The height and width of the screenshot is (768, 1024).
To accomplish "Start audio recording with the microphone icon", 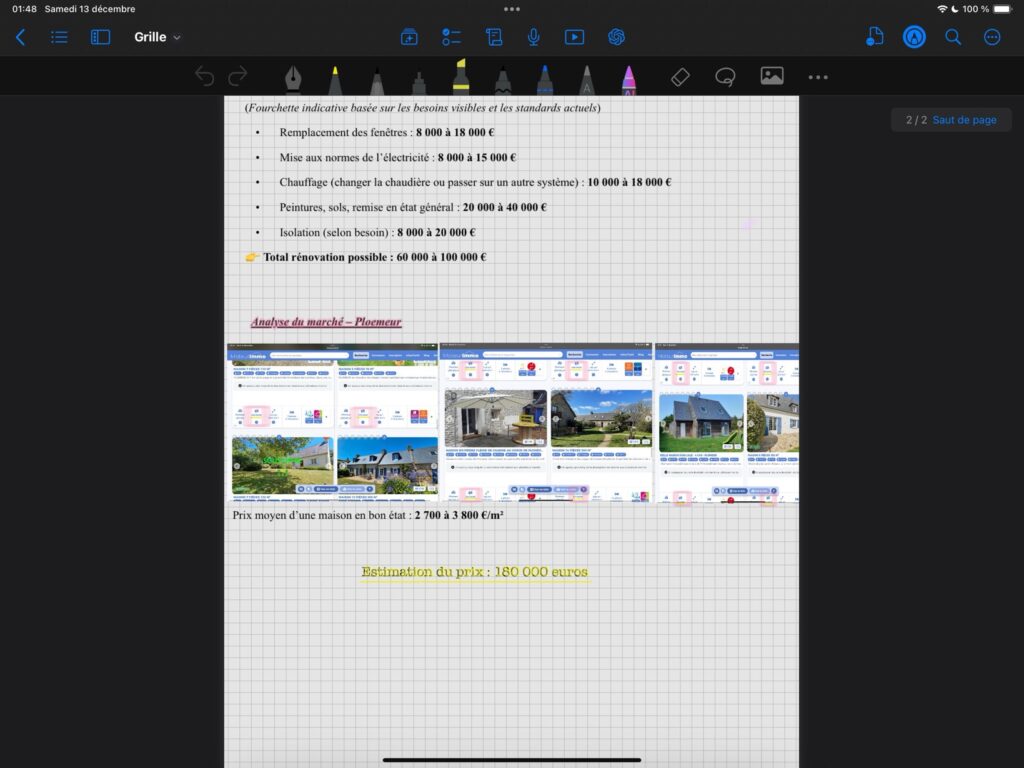I will (534, 37).
